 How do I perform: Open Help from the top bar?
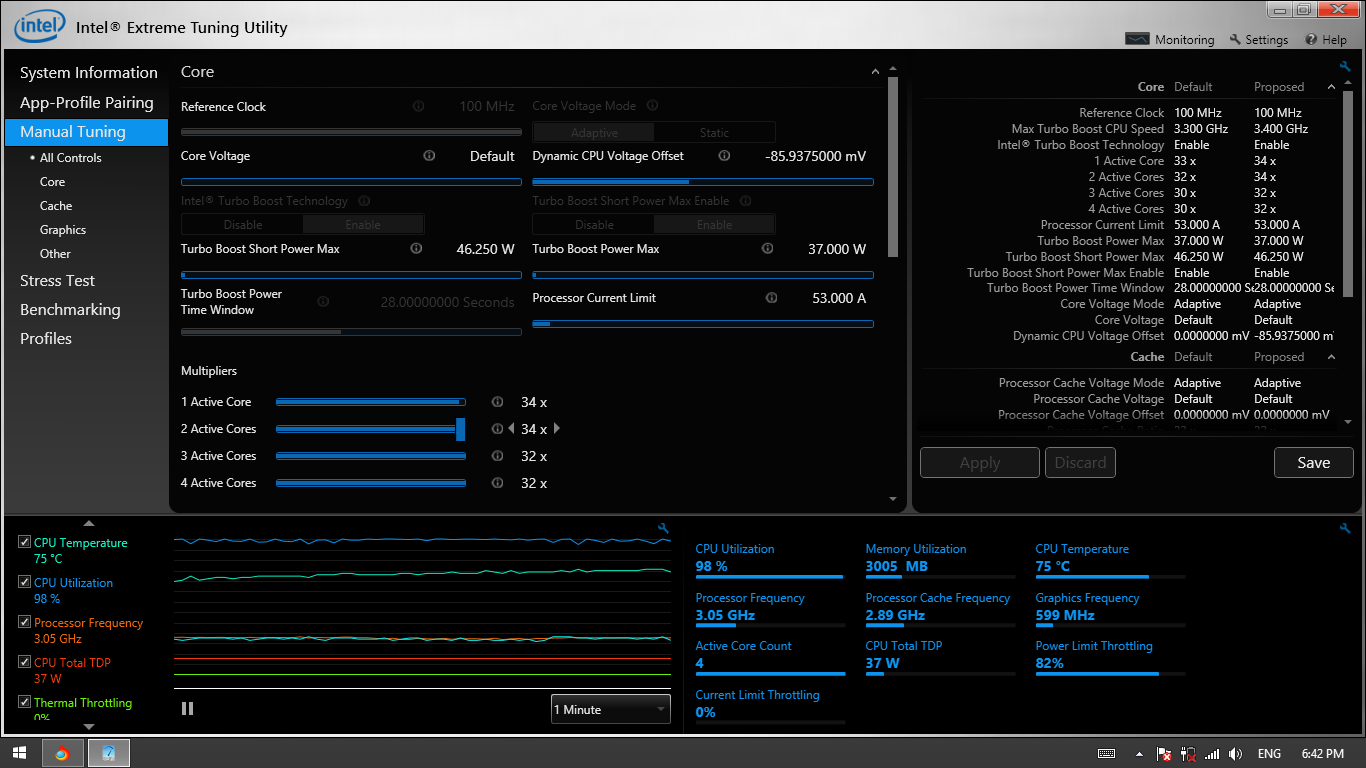pos(1326,40)
